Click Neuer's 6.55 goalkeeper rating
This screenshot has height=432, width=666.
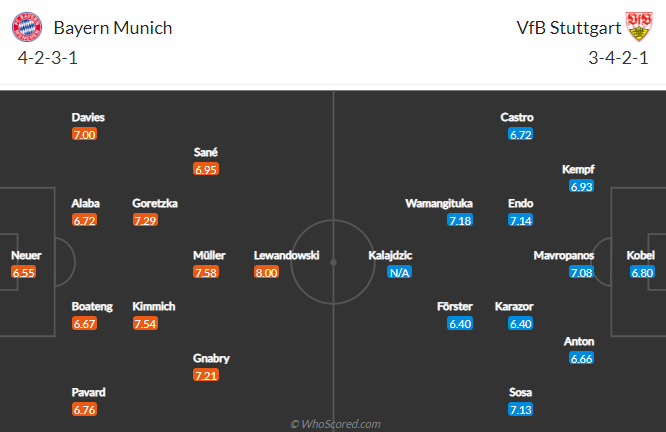tap(24, 272)
